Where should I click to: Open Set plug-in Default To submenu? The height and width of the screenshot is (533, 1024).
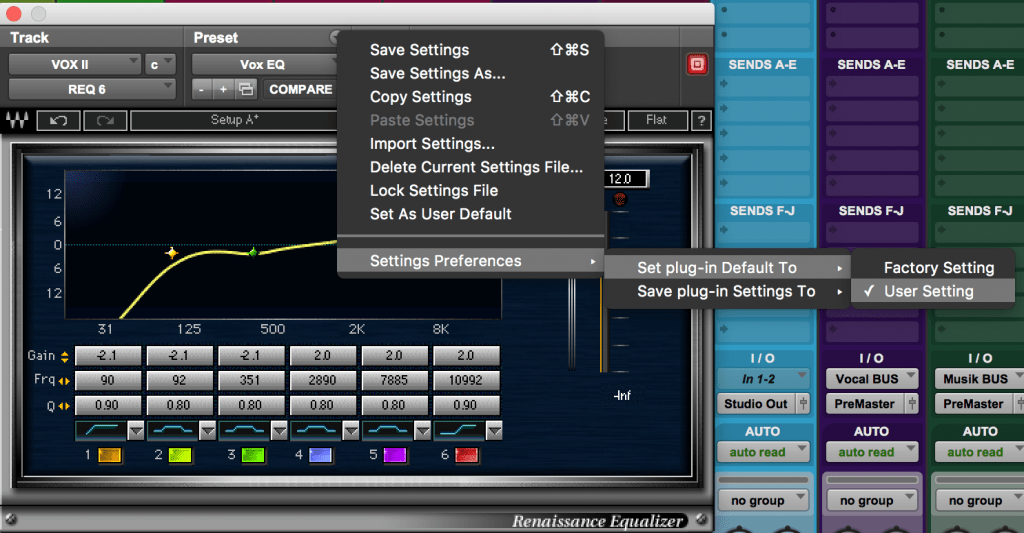pyautogui.click(x=727, y=268)
